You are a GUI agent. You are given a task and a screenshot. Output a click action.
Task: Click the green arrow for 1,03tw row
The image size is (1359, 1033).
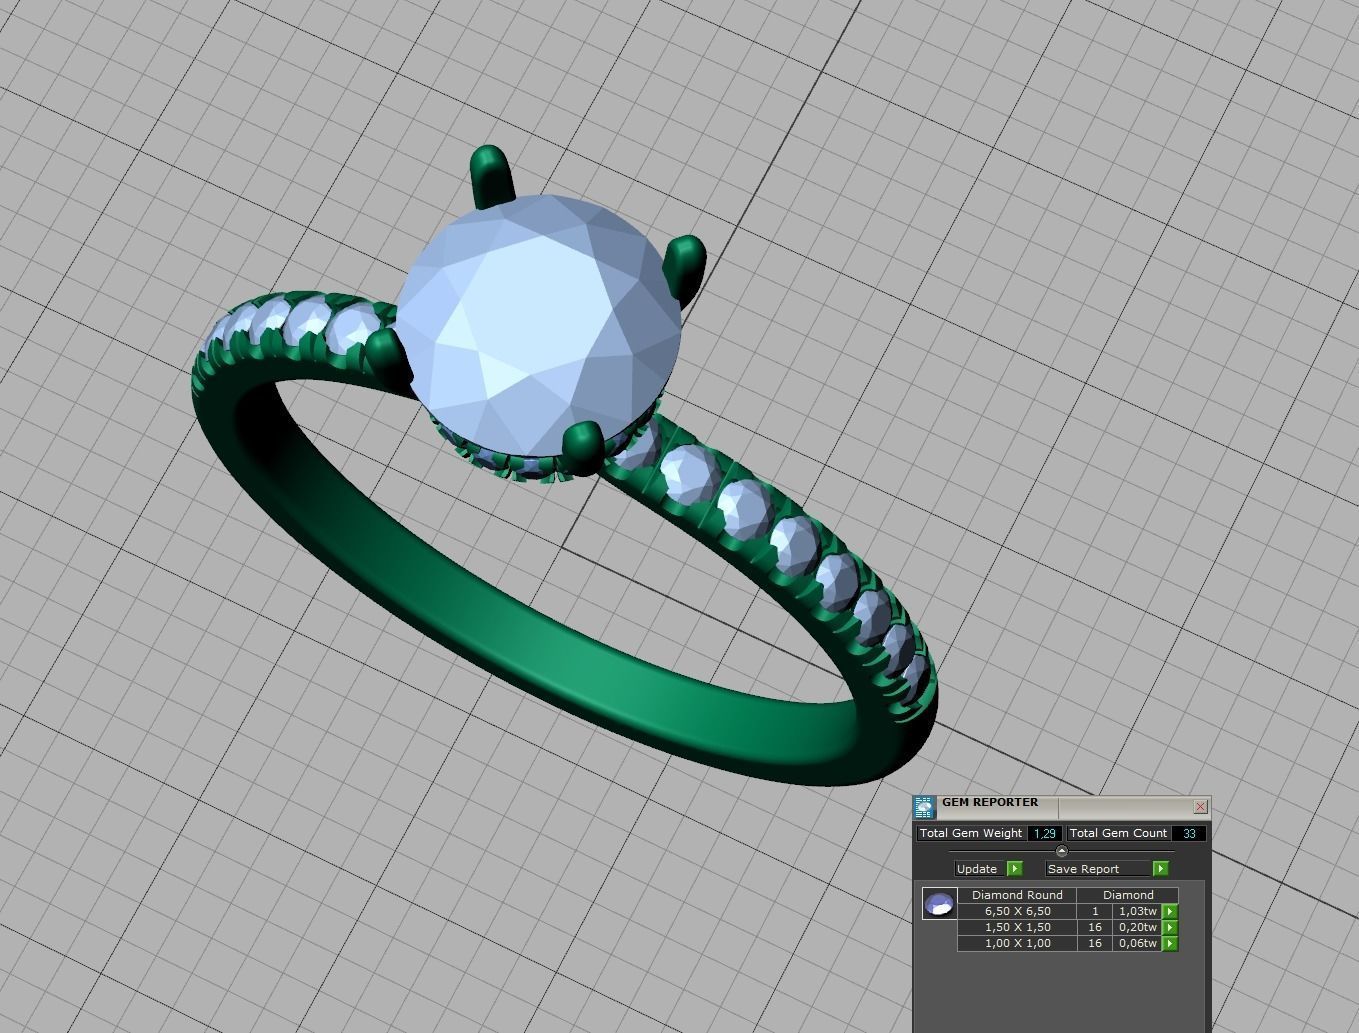point(1170,911)
